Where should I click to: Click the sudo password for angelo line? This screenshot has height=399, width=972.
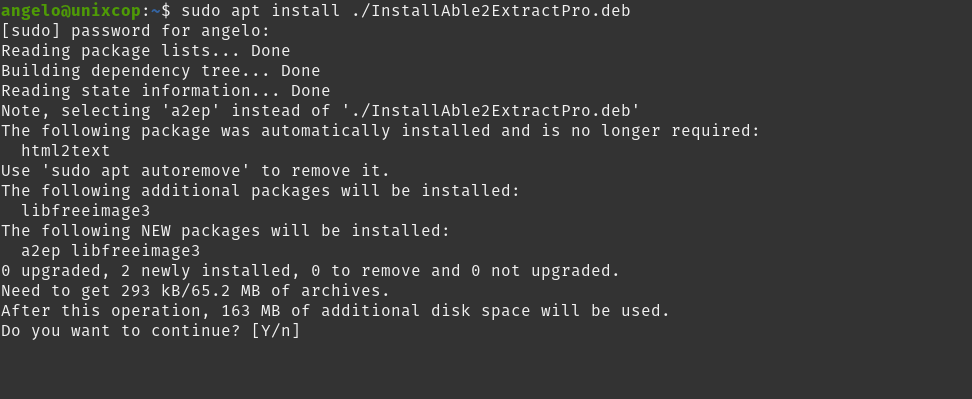coord(136,31)
